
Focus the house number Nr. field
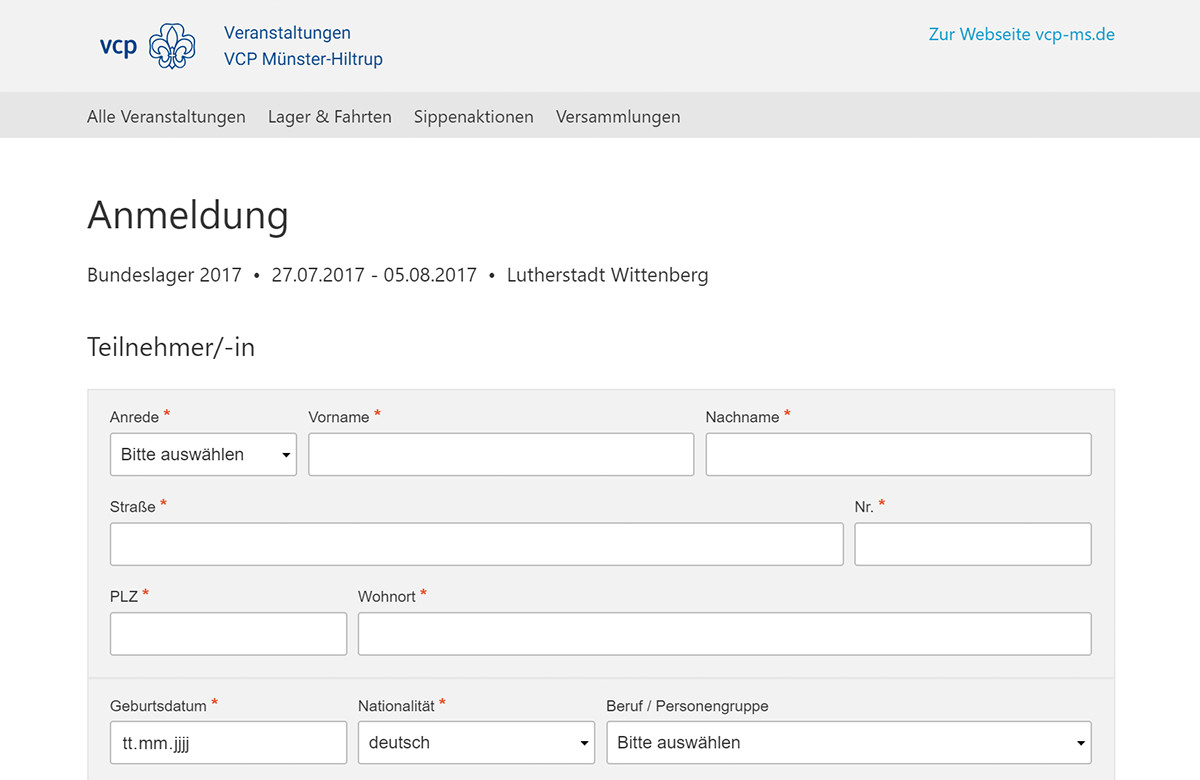972,544
